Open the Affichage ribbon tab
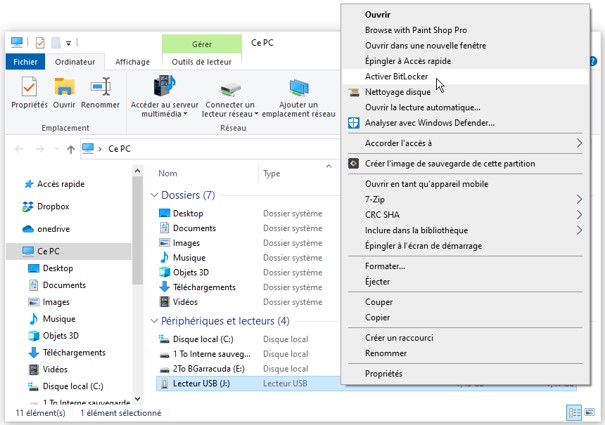605x425 pixels. (132, 62)
